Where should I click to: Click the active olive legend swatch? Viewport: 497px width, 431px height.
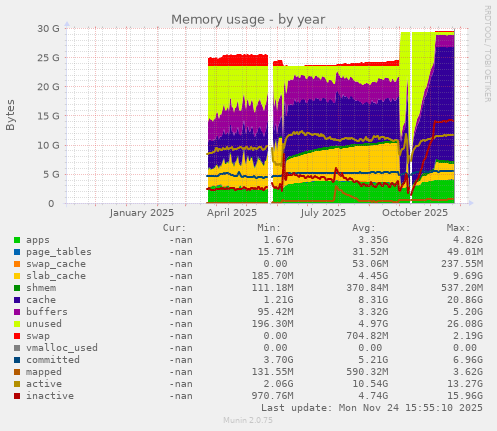coord(17,384)
